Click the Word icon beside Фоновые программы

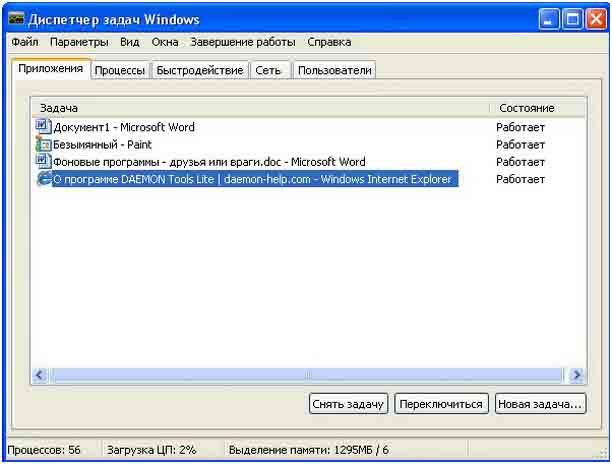[43, 161]
